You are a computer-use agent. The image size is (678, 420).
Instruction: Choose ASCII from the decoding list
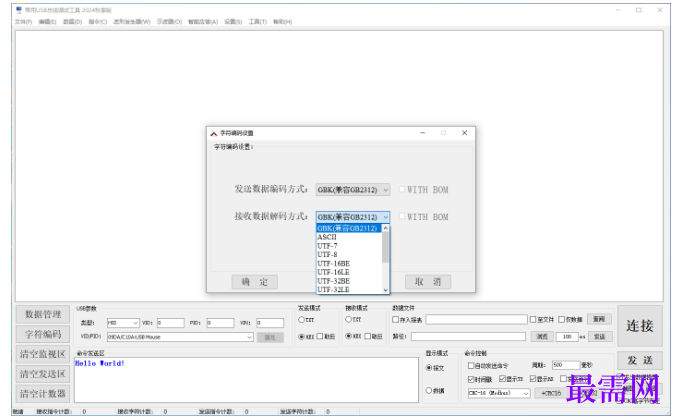click(x=349, y=237)
